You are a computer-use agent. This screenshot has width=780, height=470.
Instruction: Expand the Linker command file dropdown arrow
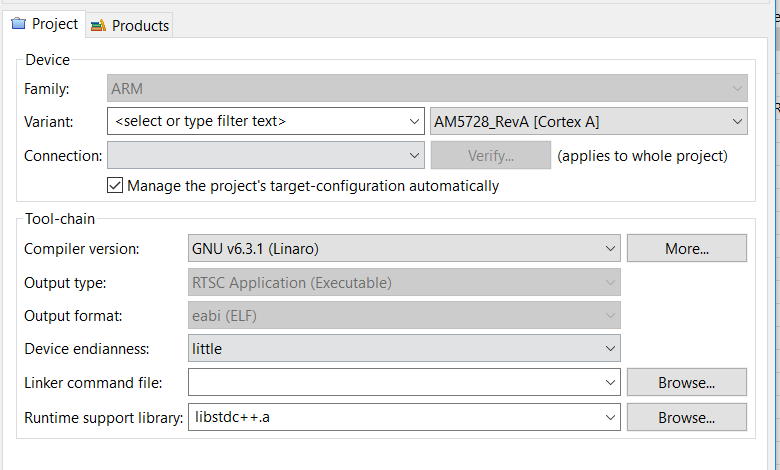point(611,383)
